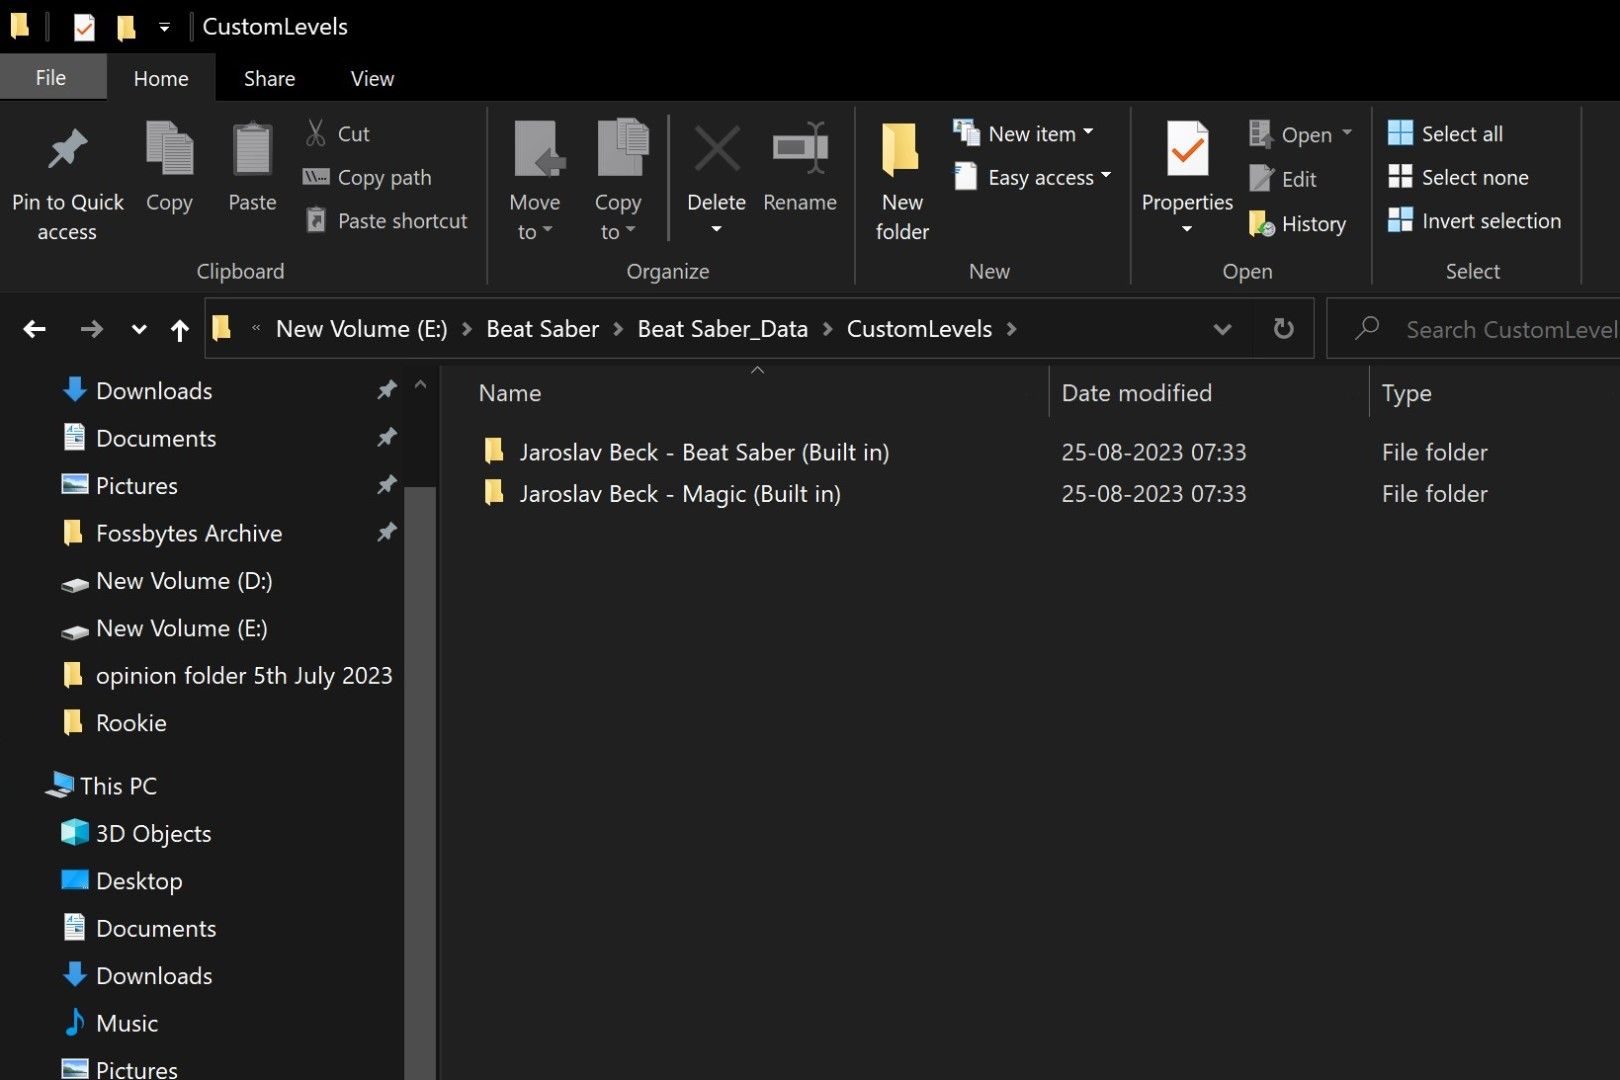Open opinion folder 5th July 2023
Image resolution: width=1620 pixels, height=1080 pixels.
click(244, 675)
